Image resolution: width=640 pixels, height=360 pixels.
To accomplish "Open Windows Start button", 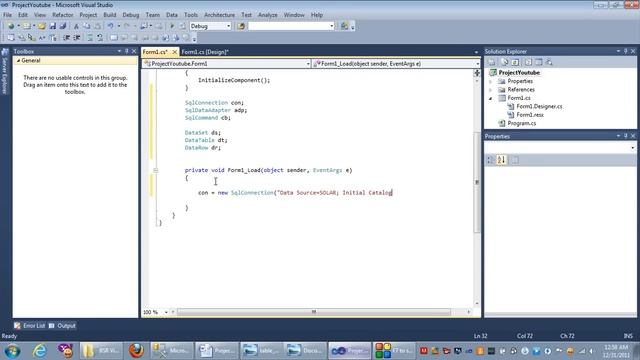I will tap(12, 351).
